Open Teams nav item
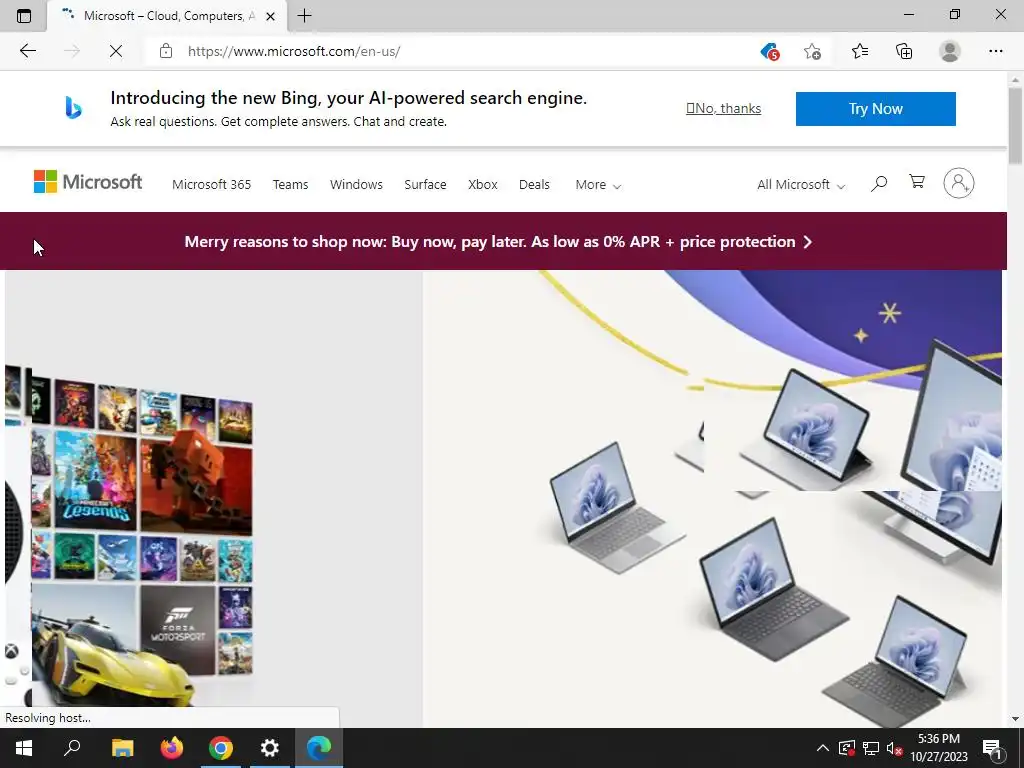Screen dimensions: 1024x768 tap(291, 185)
